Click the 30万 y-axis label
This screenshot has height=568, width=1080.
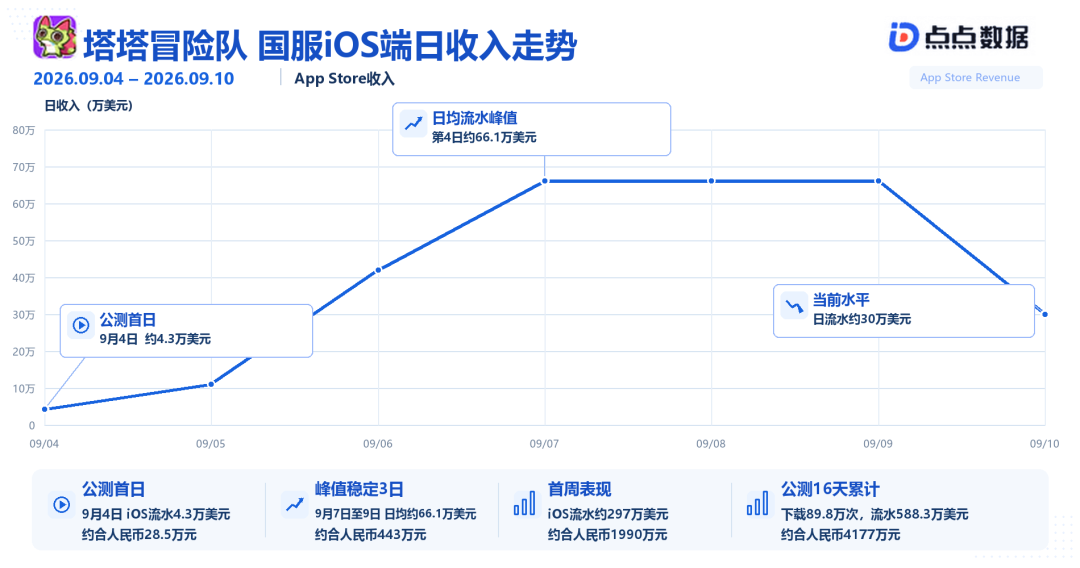click(x=23, y=315)
